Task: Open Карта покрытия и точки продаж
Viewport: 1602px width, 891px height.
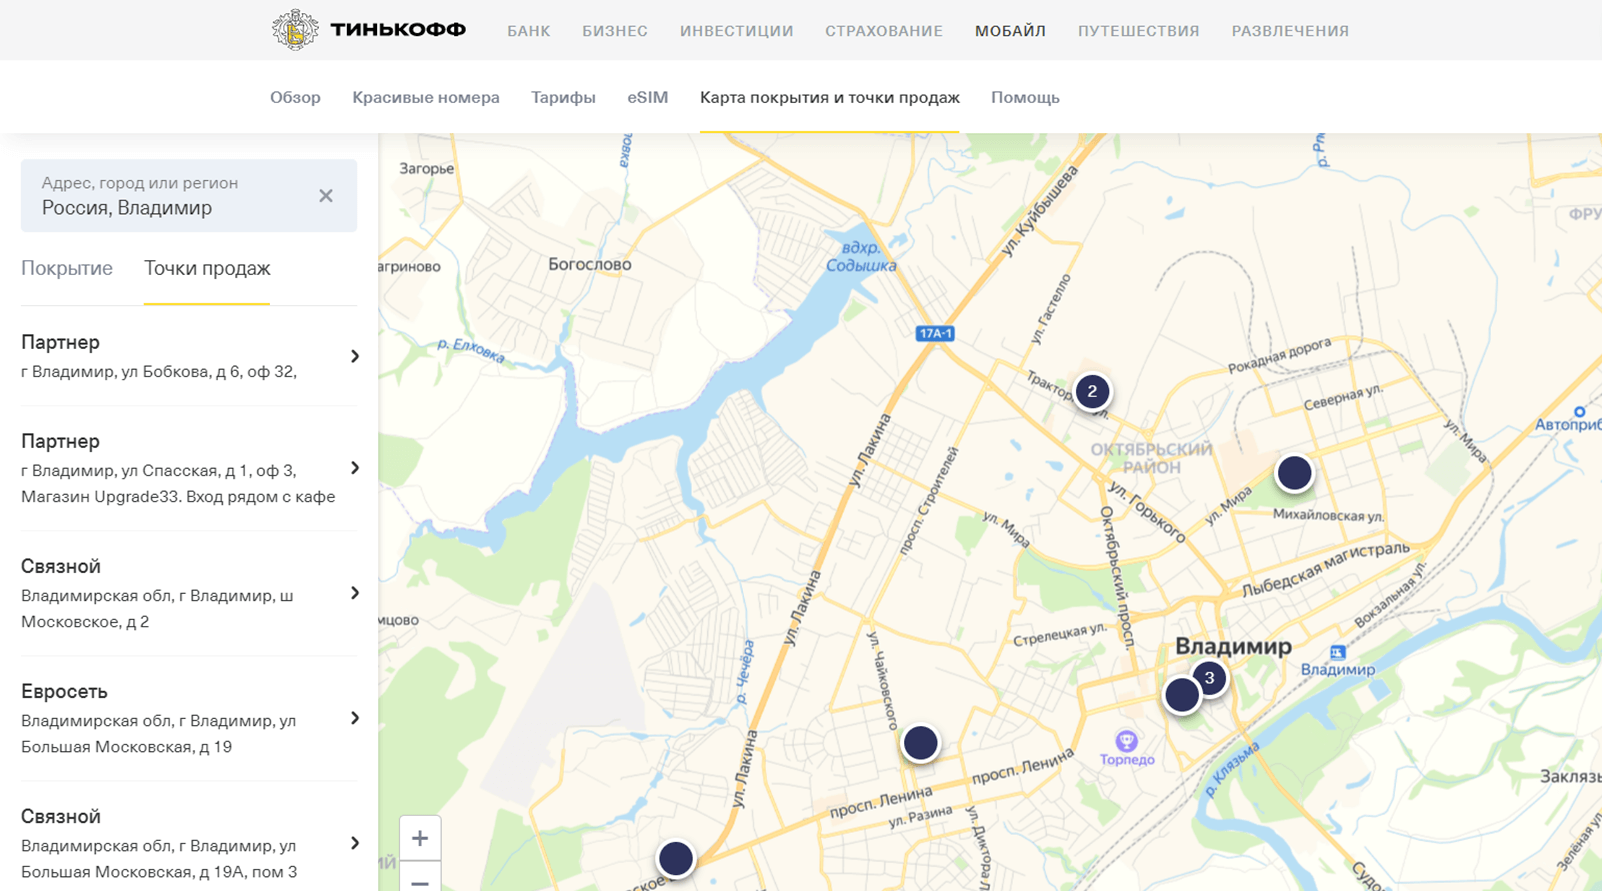Action: pos(830,97)
